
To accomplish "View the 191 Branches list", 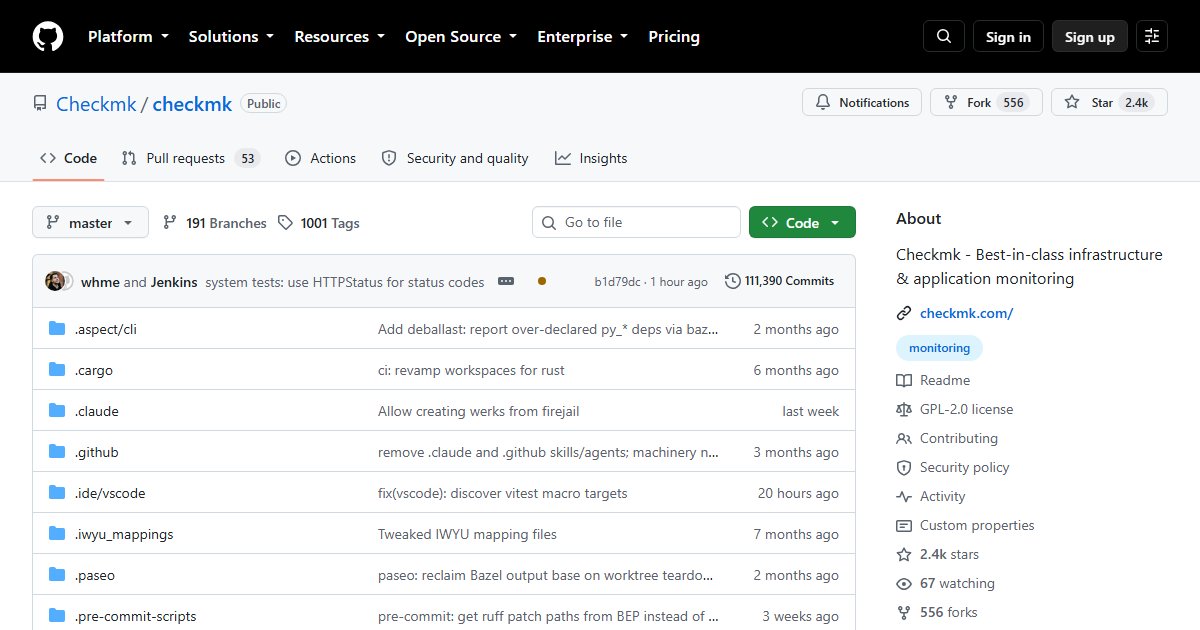I will tap(214, 223).
